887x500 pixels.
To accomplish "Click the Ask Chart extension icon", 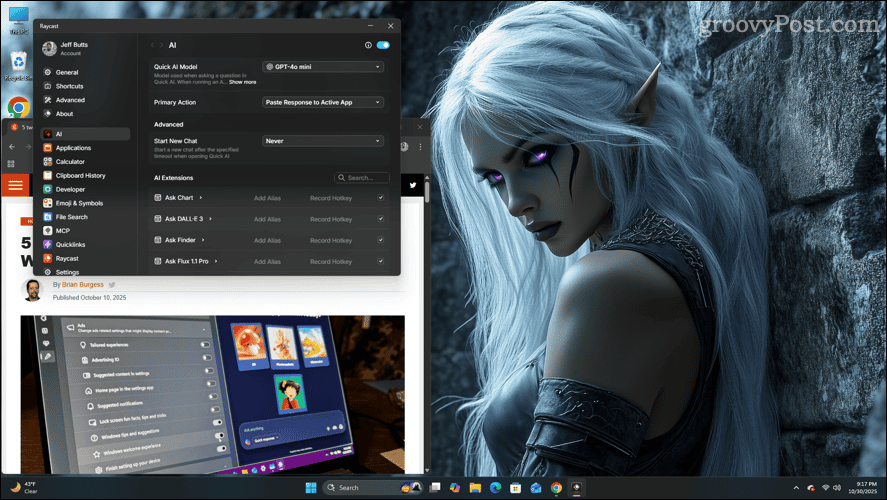I will click(x=158, y=197).
